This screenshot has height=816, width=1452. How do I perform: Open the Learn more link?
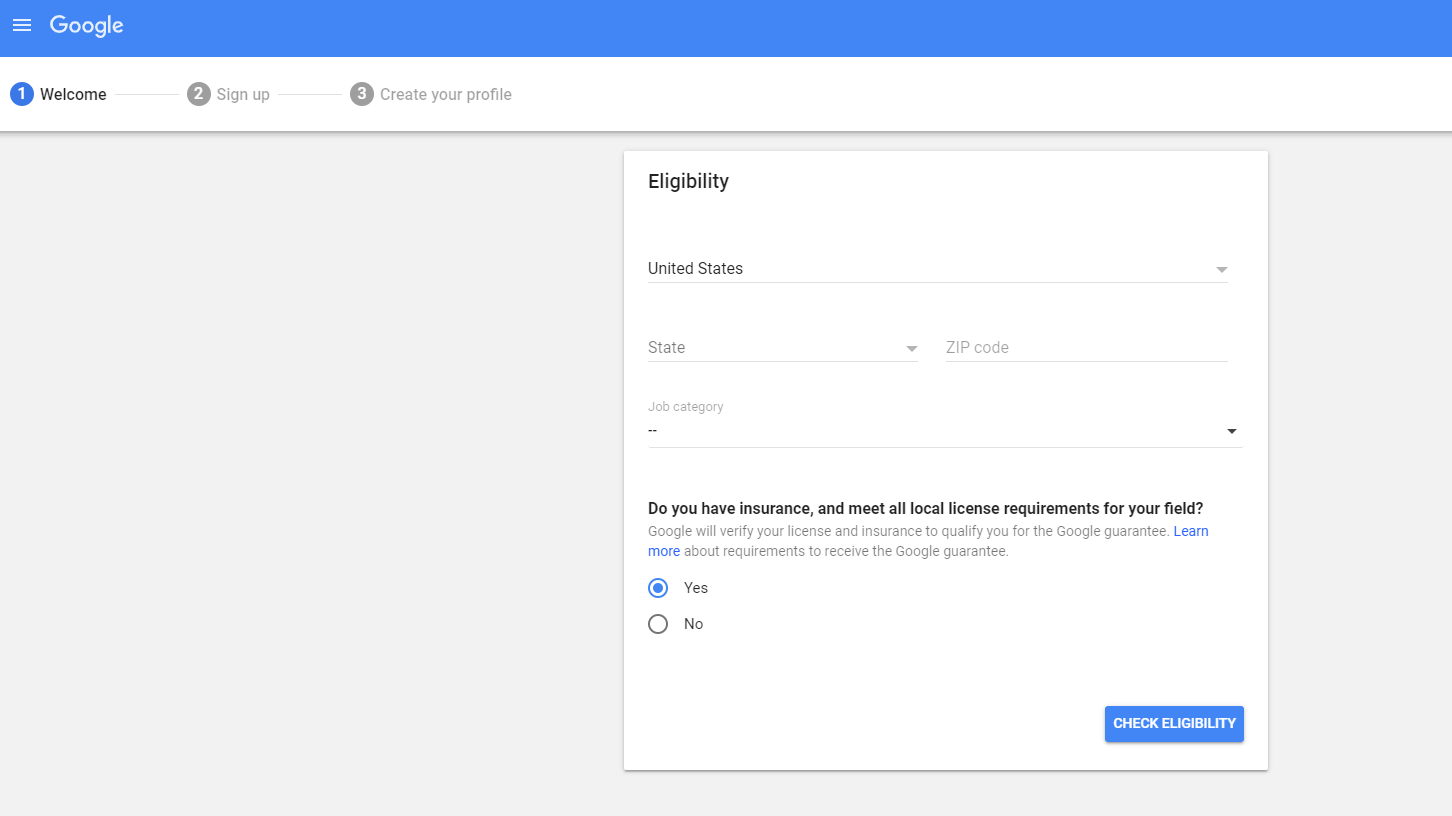pos(1191,531)
